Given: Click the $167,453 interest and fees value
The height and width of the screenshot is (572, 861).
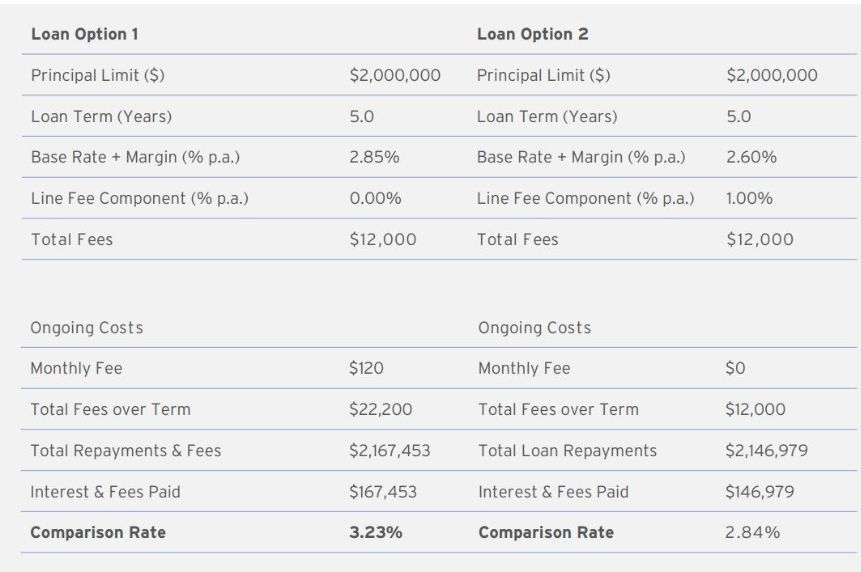Looking at the screenshot, I should pos(383,492).
